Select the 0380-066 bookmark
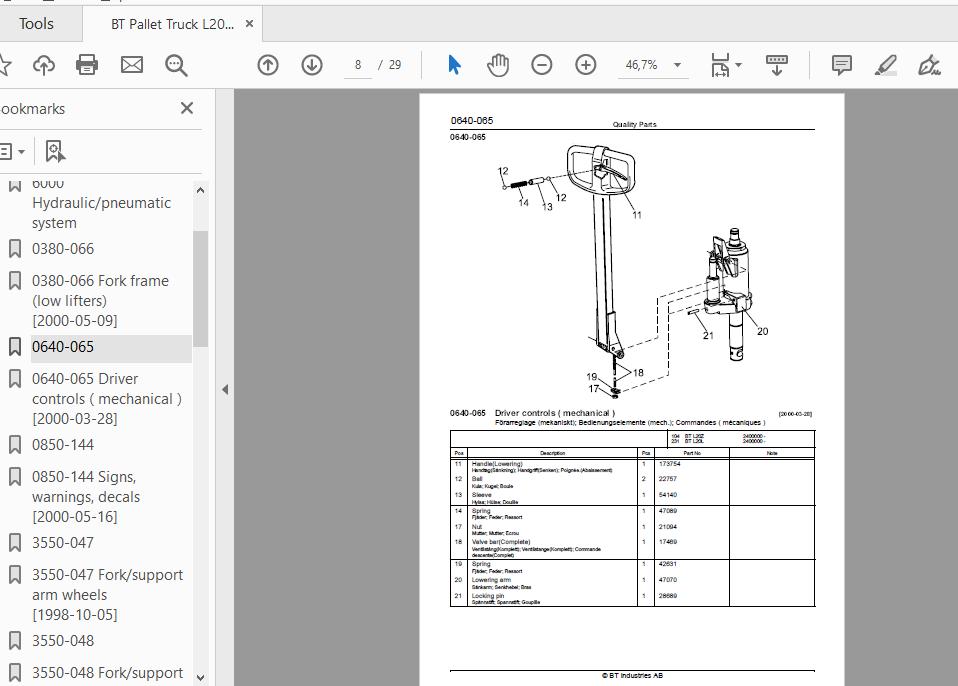This screenshot has height=686, width=958. (63, 249)
